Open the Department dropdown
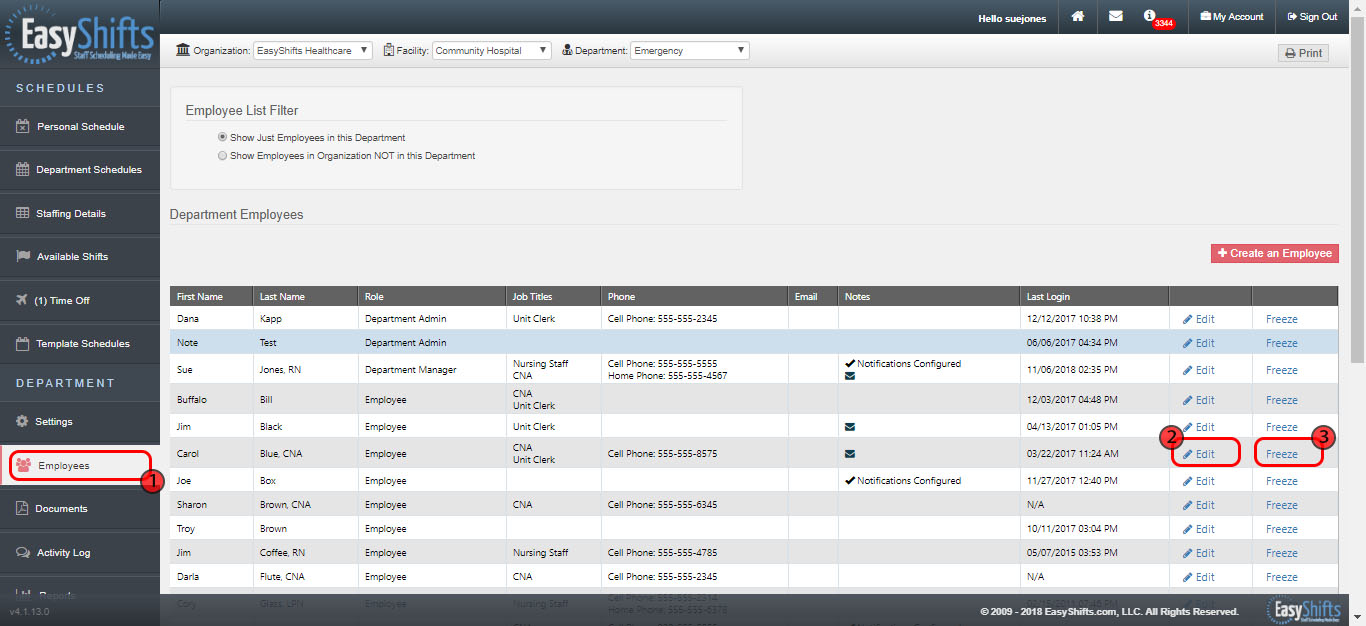The height and width of the screenshot is (626, 1366). tap(689, 50)
